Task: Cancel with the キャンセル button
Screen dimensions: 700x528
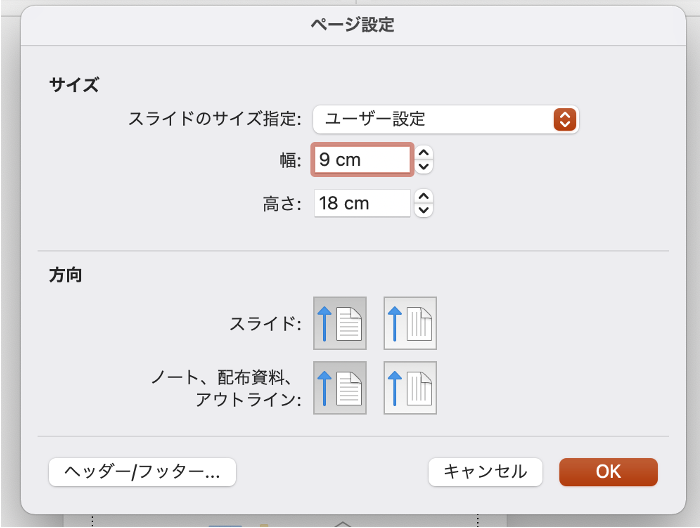Action: click(485, 472)
